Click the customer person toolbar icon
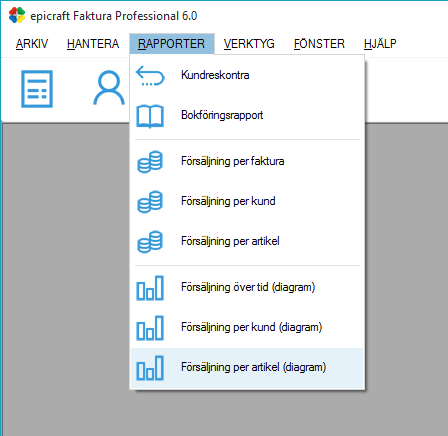This screenshot has width=448, height=436. 109,88
